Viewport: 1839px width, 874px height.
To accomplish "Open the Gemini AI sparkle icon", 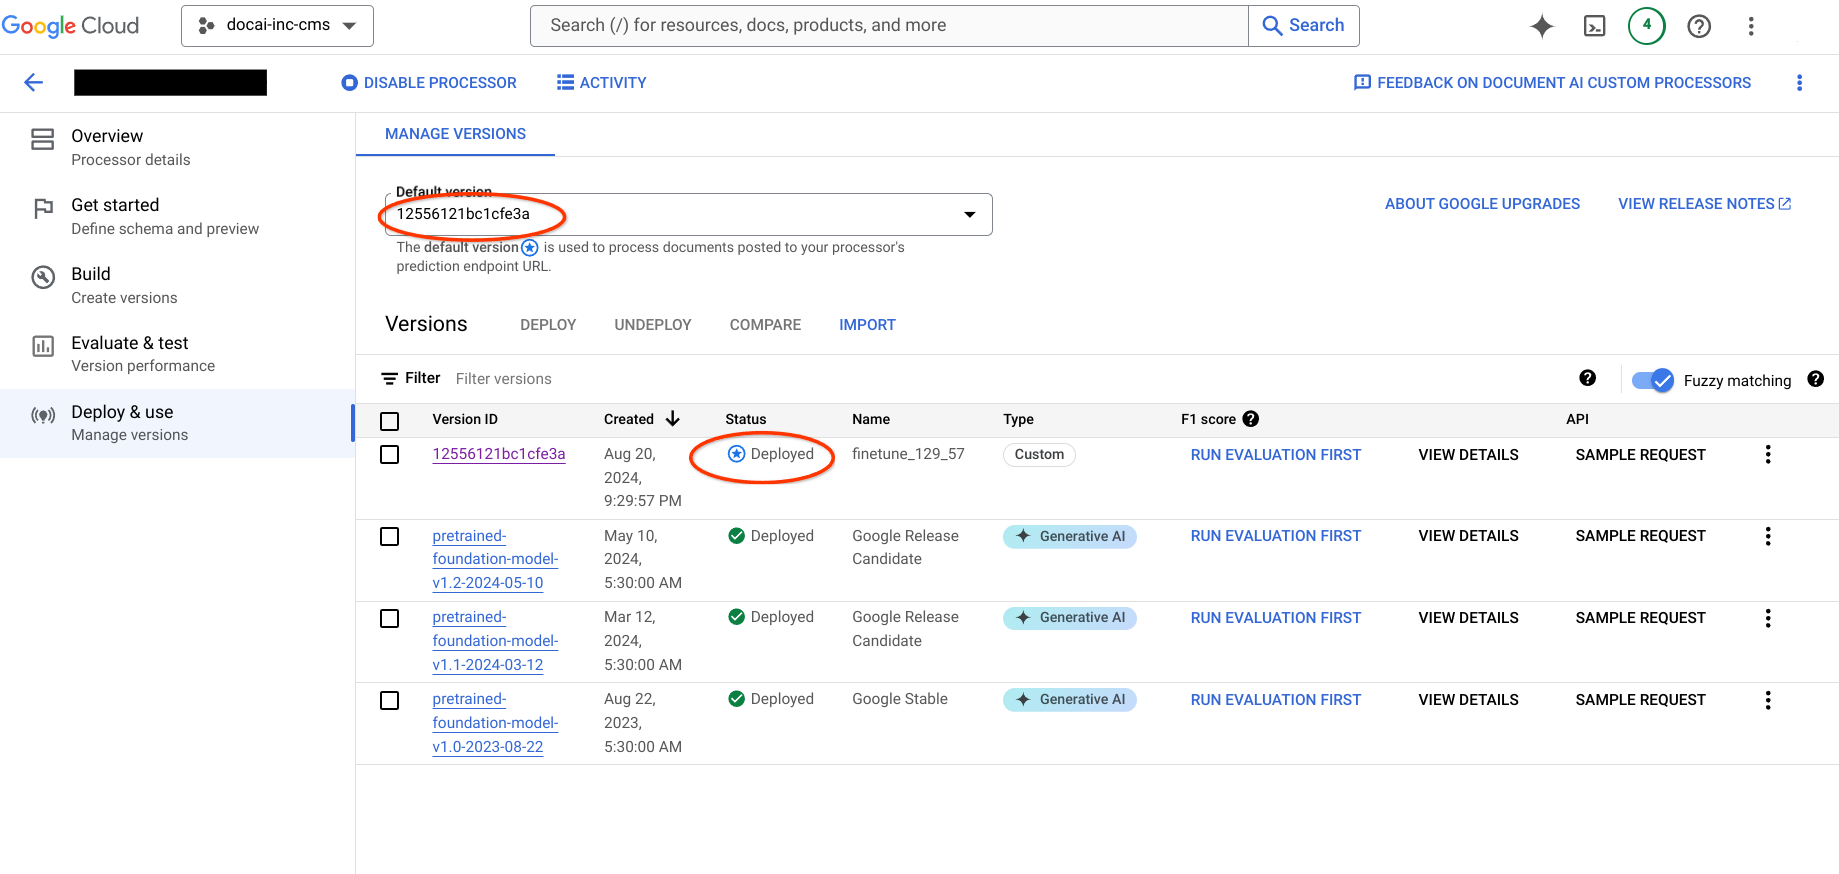I will tap(1541, 26).
